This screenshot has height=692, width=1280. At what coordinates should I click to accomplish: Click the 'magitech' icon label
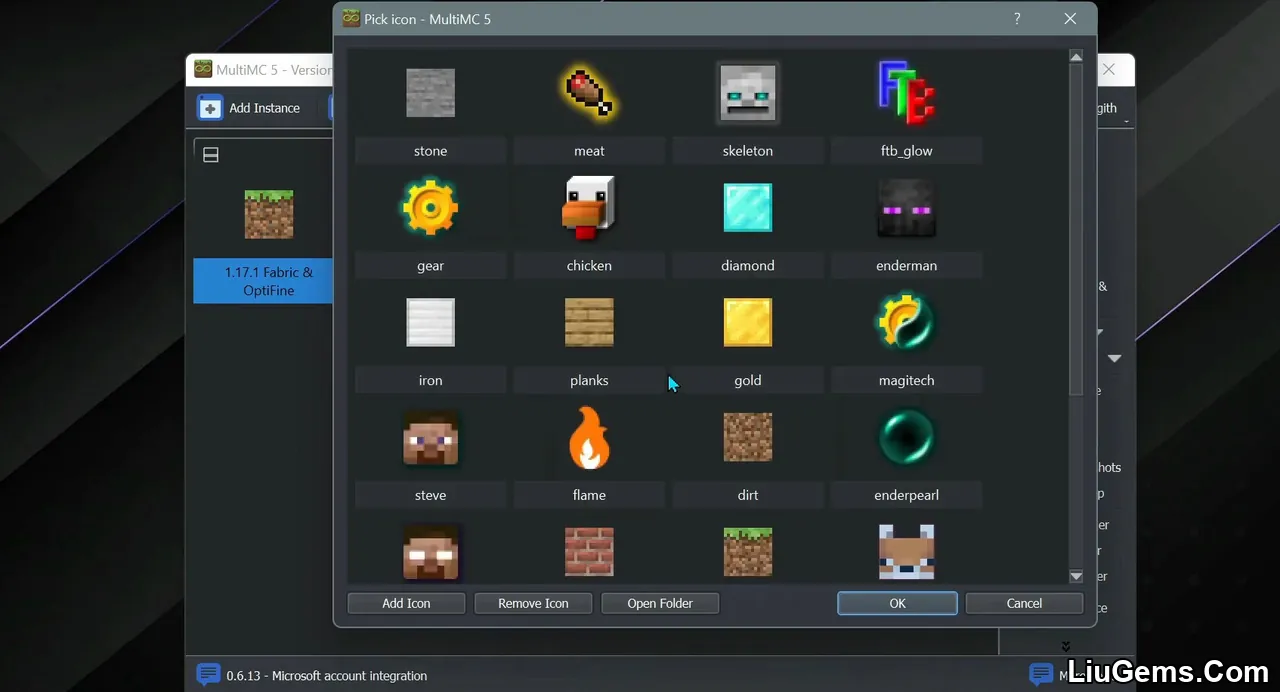tap(906, 380)
